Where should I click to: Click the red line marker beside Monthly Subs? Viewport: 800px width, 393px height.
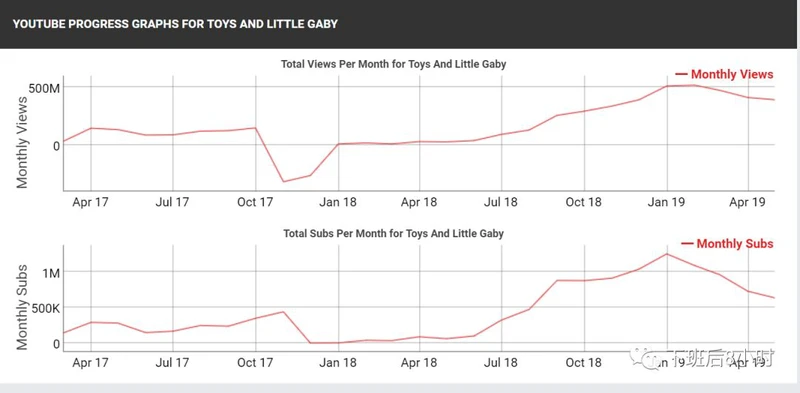[687, 243]
